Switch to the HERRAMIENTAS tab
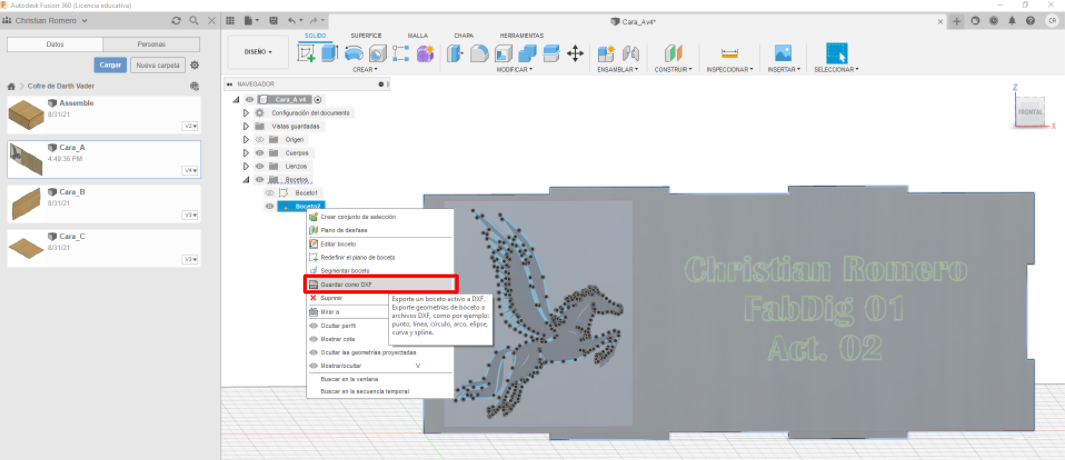Viewport: 1065px width, 460px height. click(522, 35)
